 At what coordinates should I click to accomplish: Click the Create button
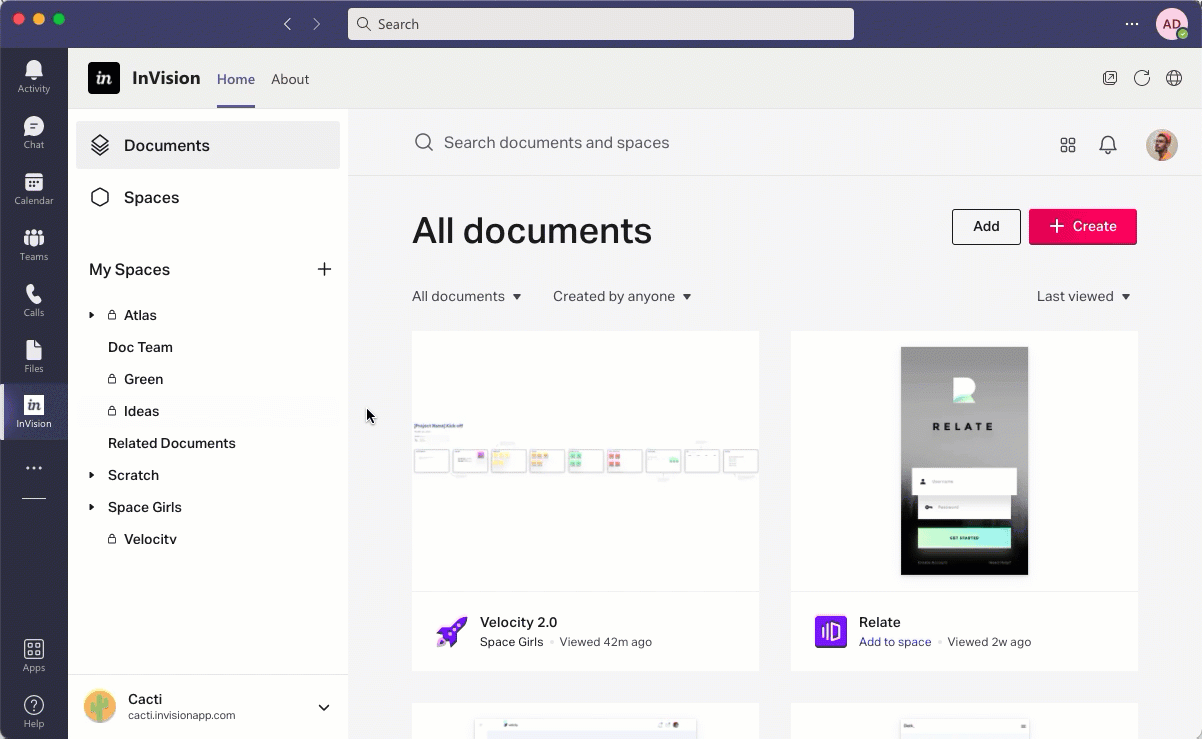[x=1082, y=226]
